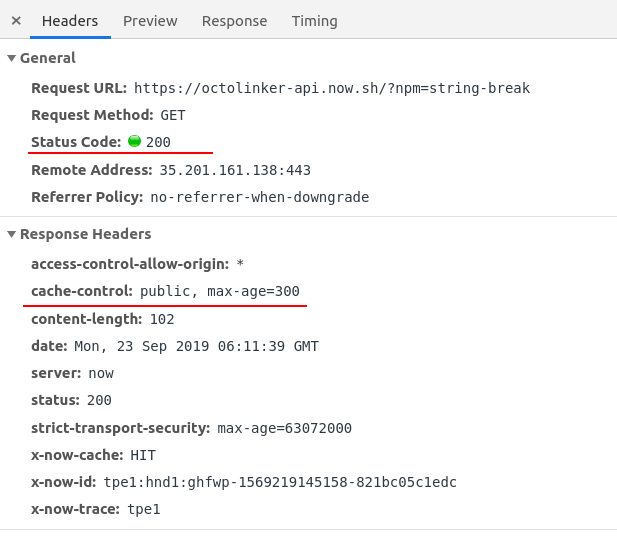Viewport: 617px width, 538px height.
Task: Click the date header value
Action: [194, 346]
